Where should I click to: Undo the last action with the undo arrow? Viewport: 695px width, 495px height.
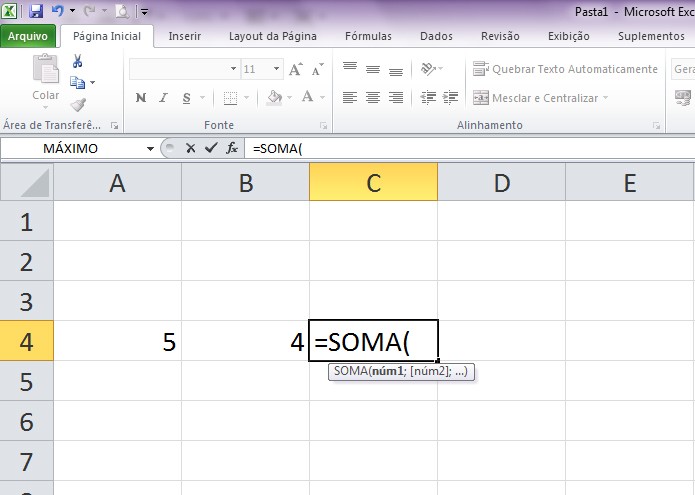[x=58, y=11]
